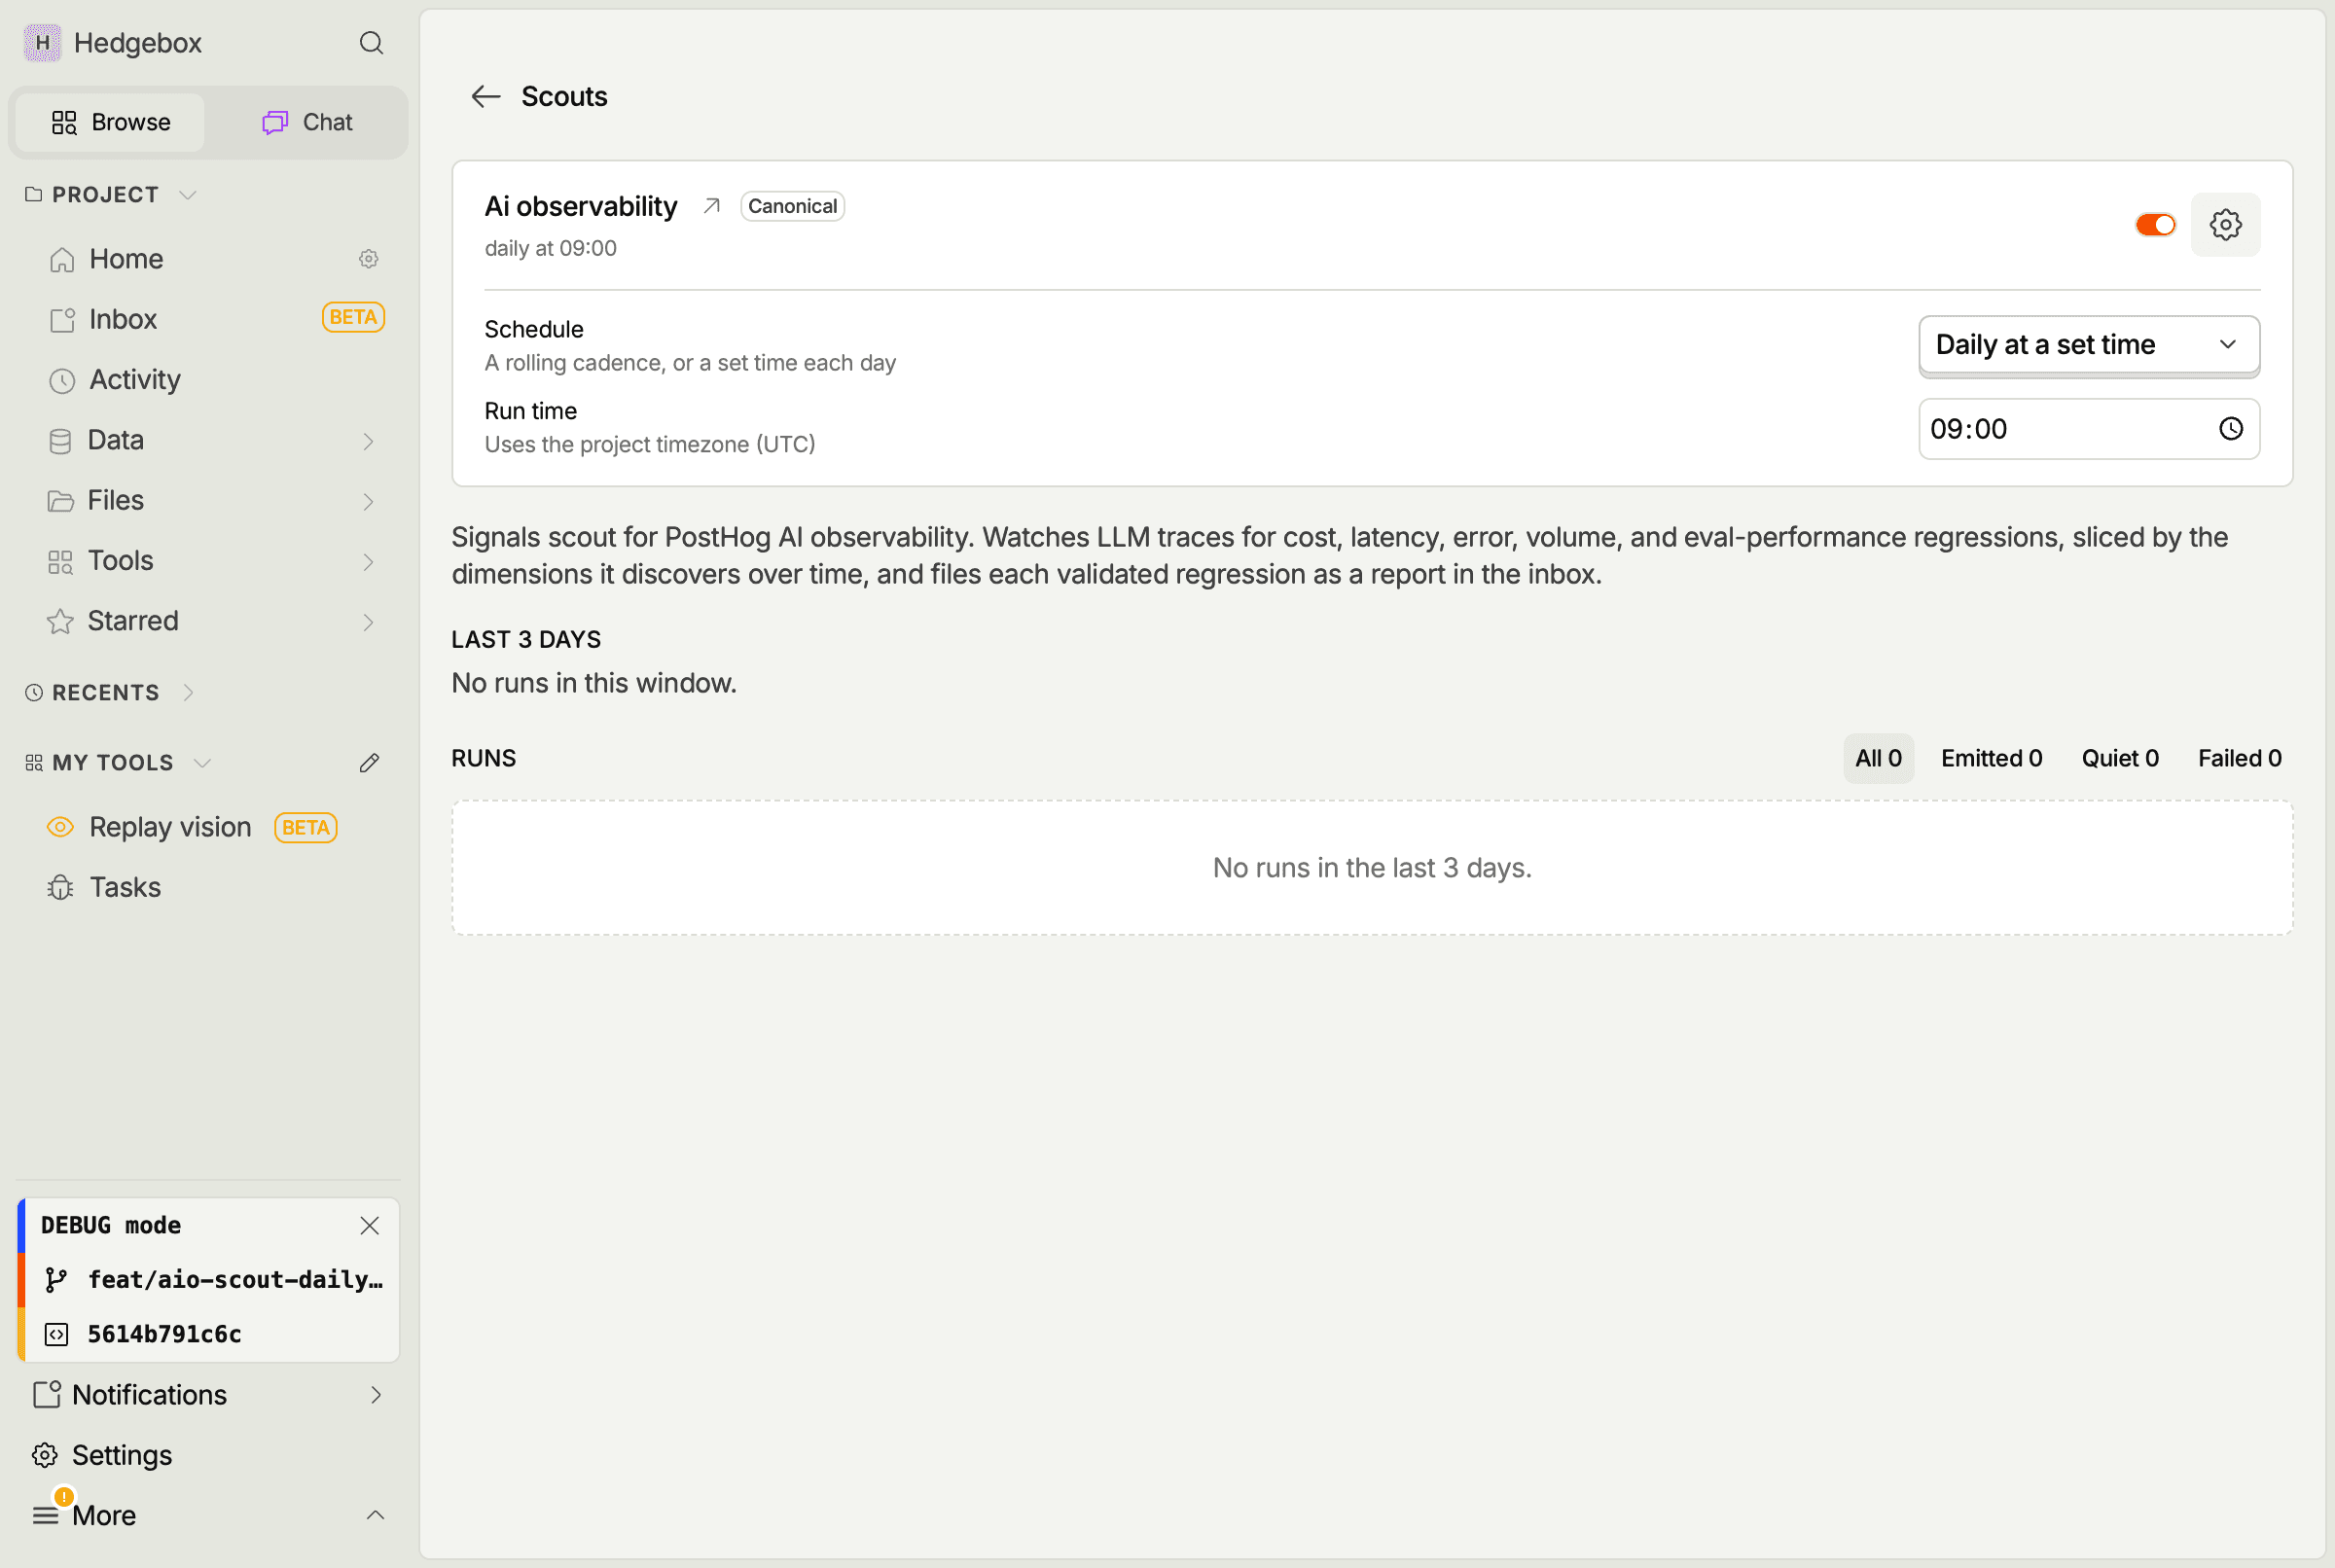The image size is (2335, 1568).
Task: Expand the Recents section
Action: [x=110, y=692]
